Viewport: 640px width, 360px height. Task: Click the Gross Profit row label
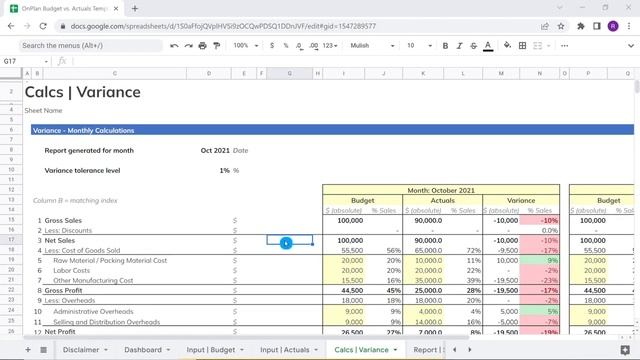click(63, 291)
